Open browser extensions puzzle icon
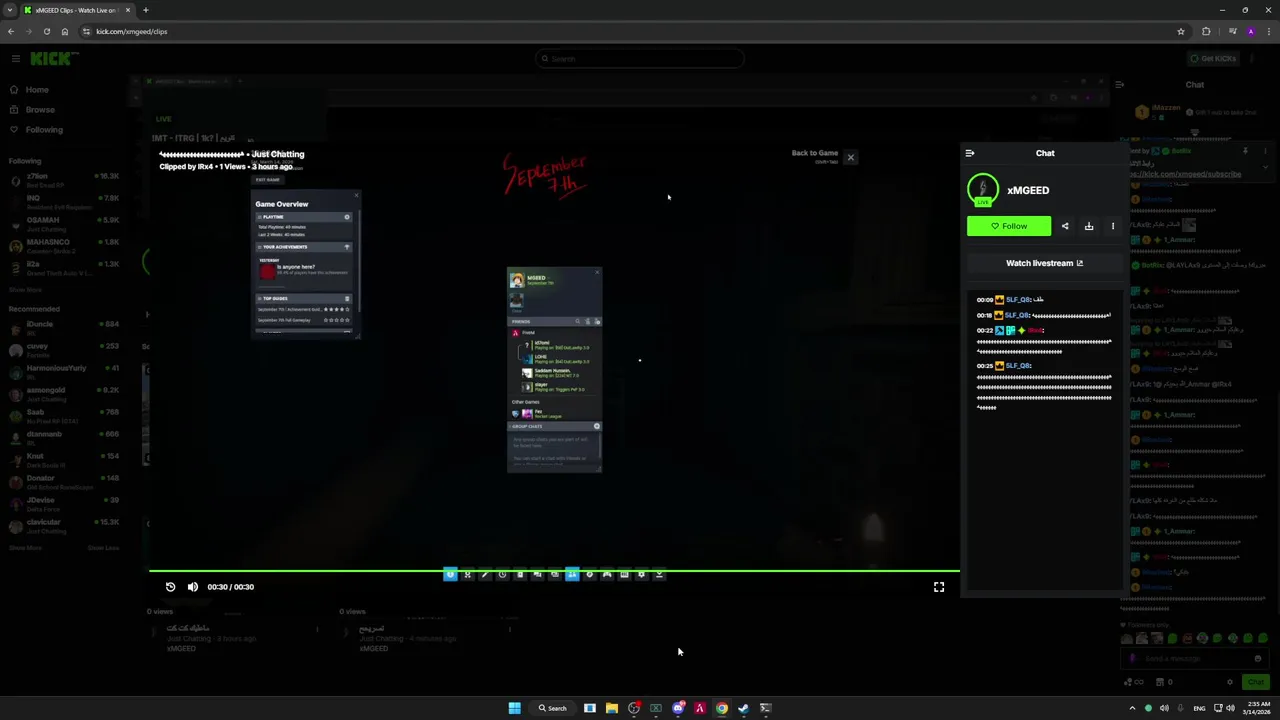The width and height of the screenshot is (1280, 720). point(1206,31)
